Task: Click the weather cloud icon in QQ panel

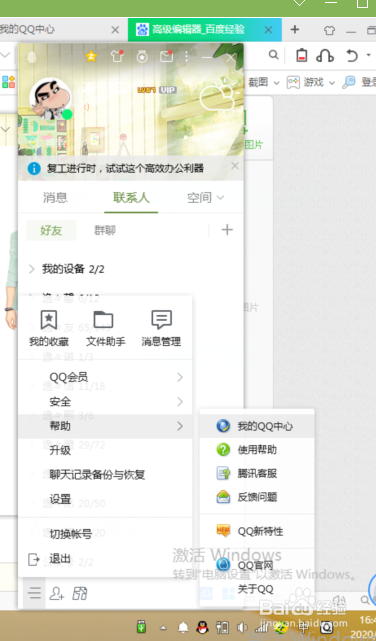Action: tap(219, 96)
